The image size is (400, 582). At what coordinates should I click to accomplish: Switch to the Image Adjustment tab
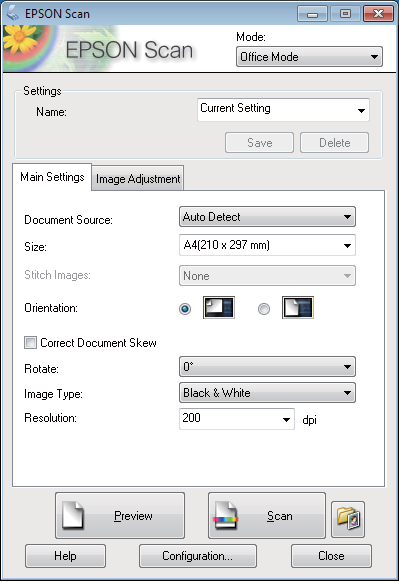click(138, 179)
